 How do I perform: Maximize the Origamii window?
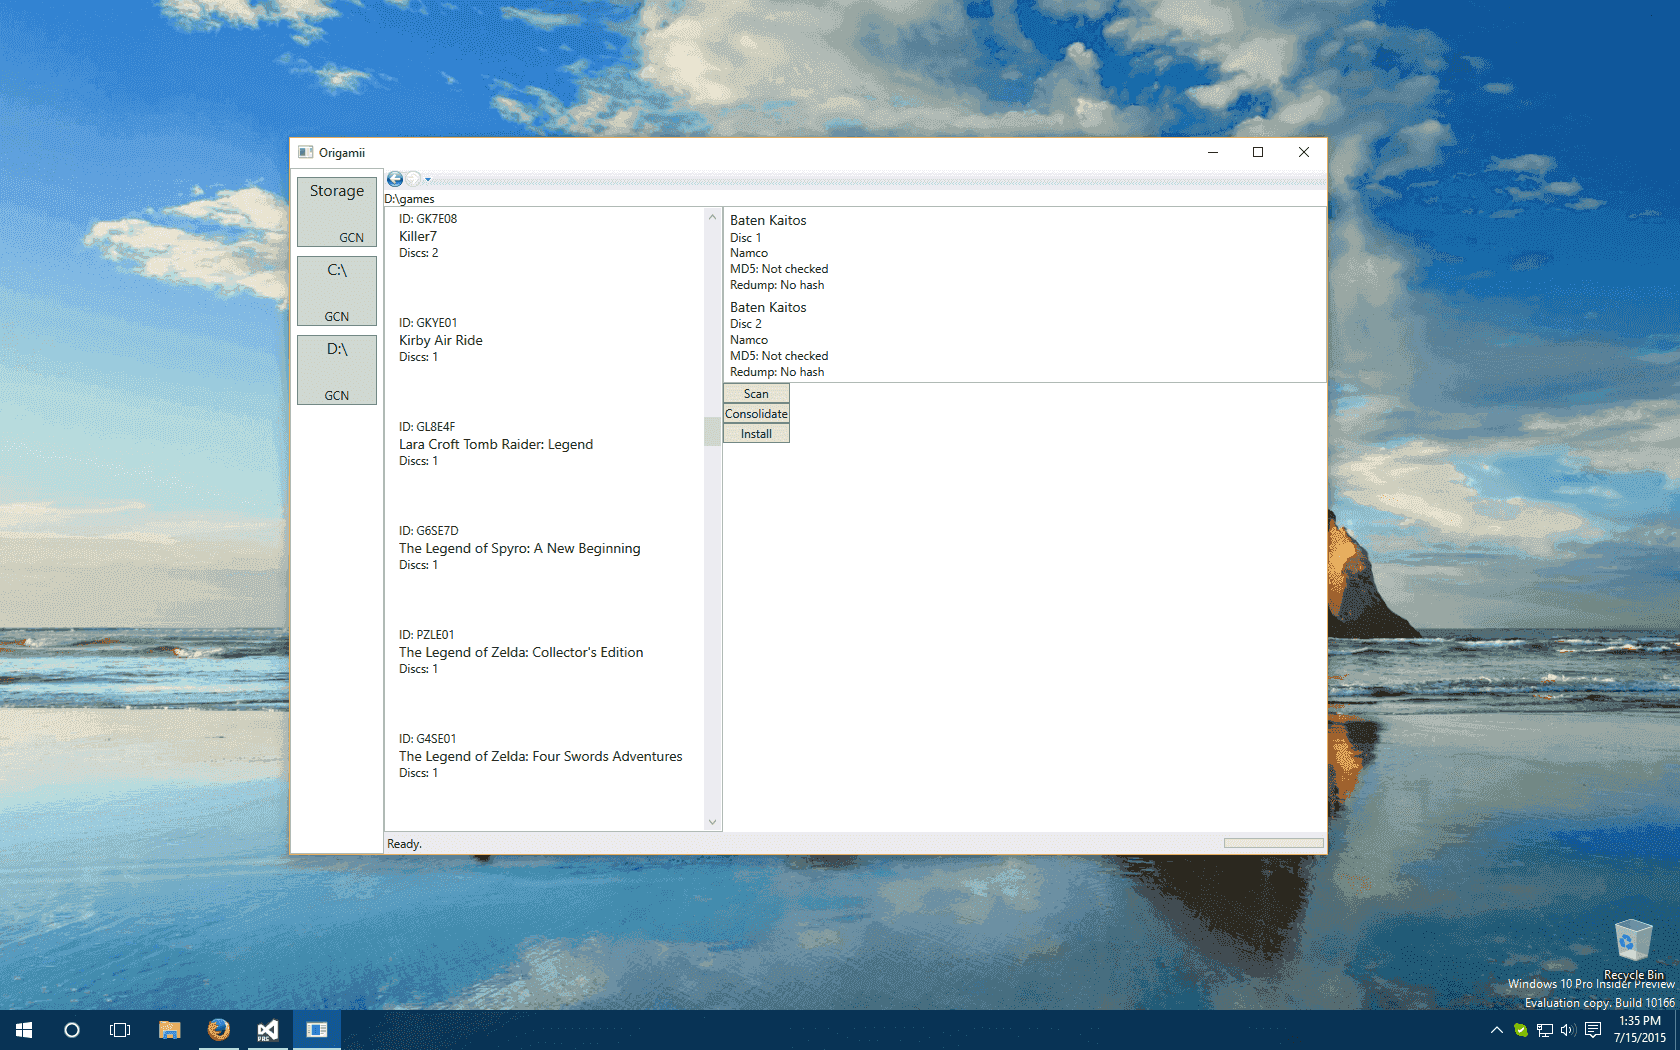coord(1258,152)
